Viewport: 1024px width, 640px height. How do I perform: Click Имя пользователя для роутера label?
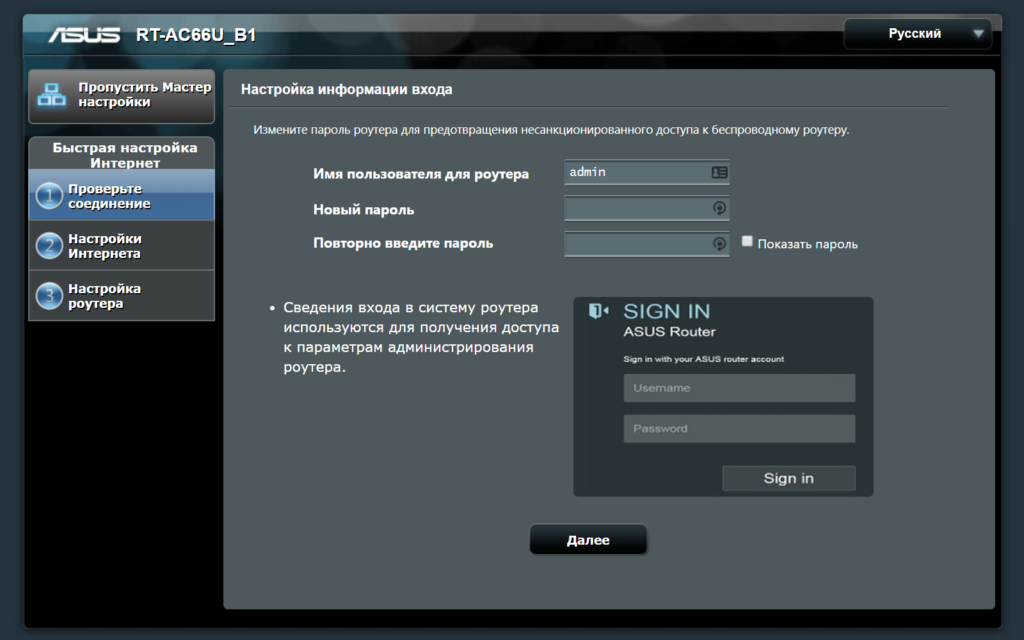click(x=421, y=174)
